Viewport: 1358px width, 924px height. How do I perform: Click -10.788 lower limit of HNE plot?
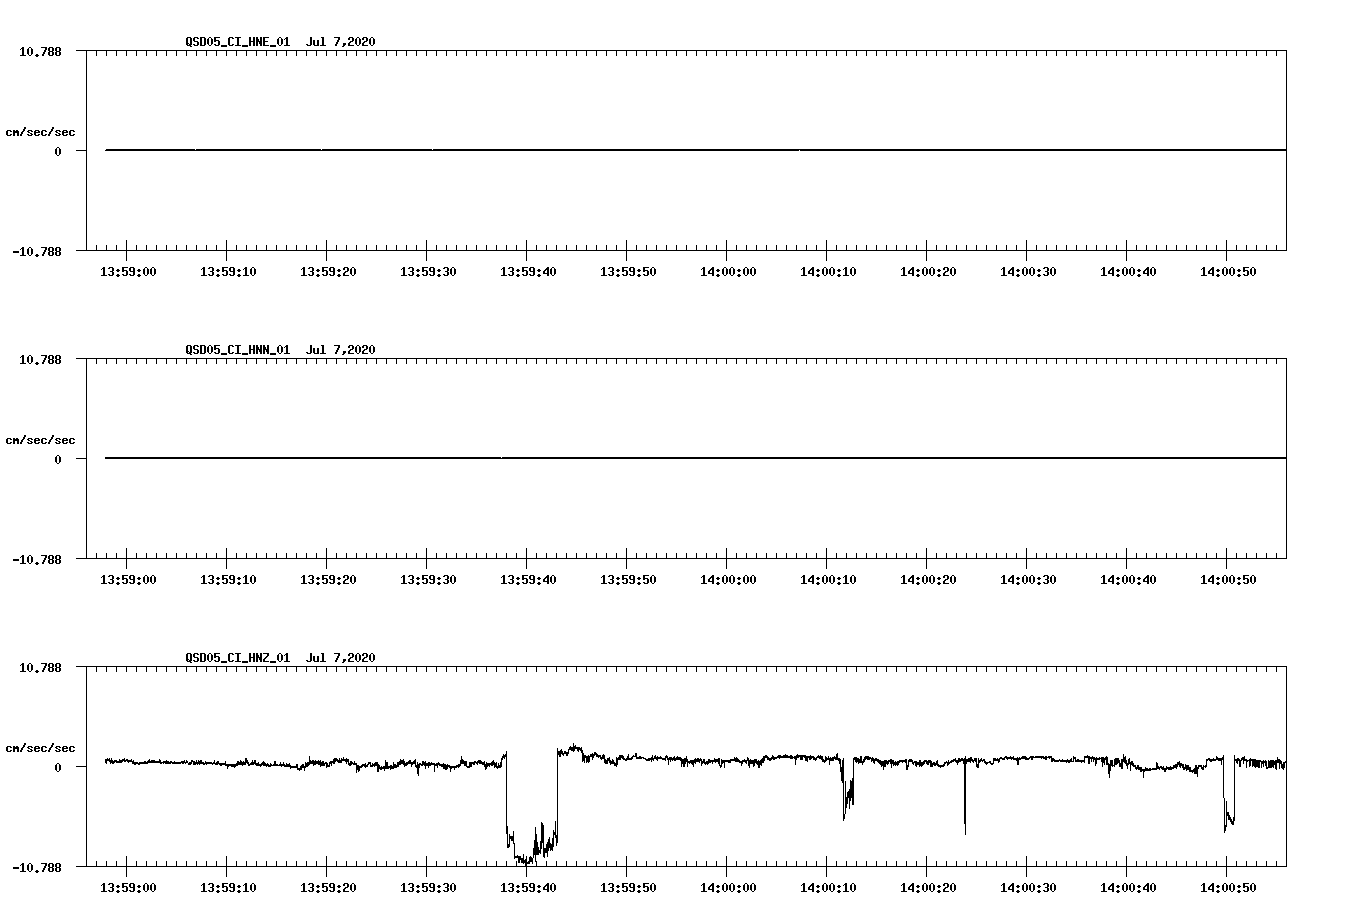(37, 252)
